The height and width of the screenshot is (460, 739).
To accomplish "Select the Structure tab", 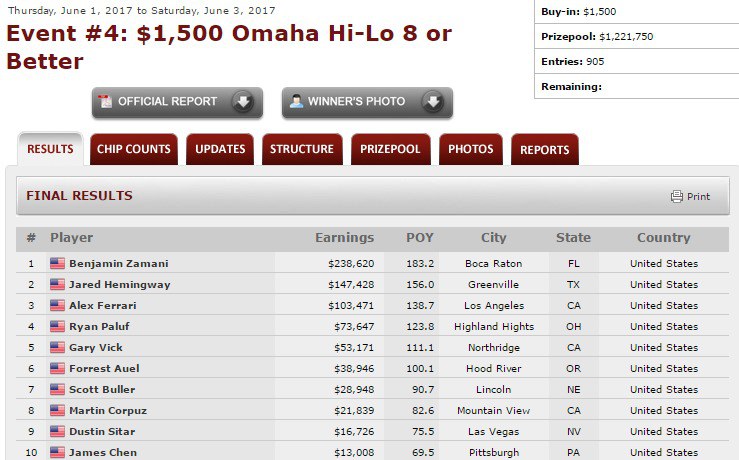I will click(302, 150).
